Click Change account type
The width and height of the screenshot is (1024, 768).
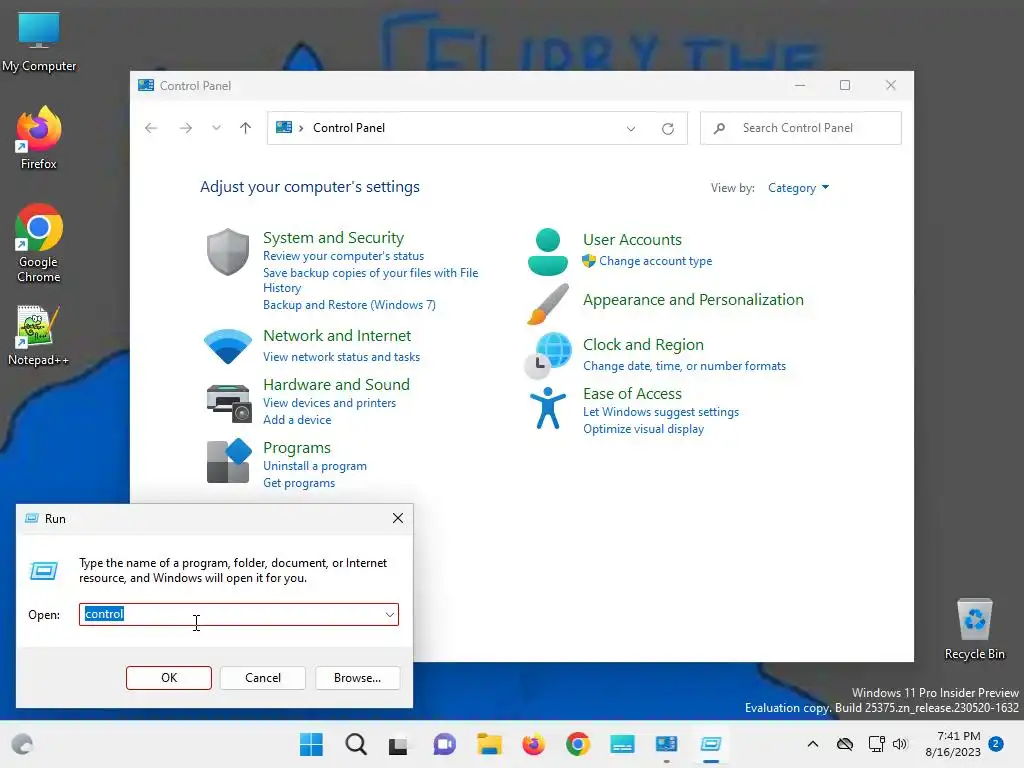coord(656,261)
